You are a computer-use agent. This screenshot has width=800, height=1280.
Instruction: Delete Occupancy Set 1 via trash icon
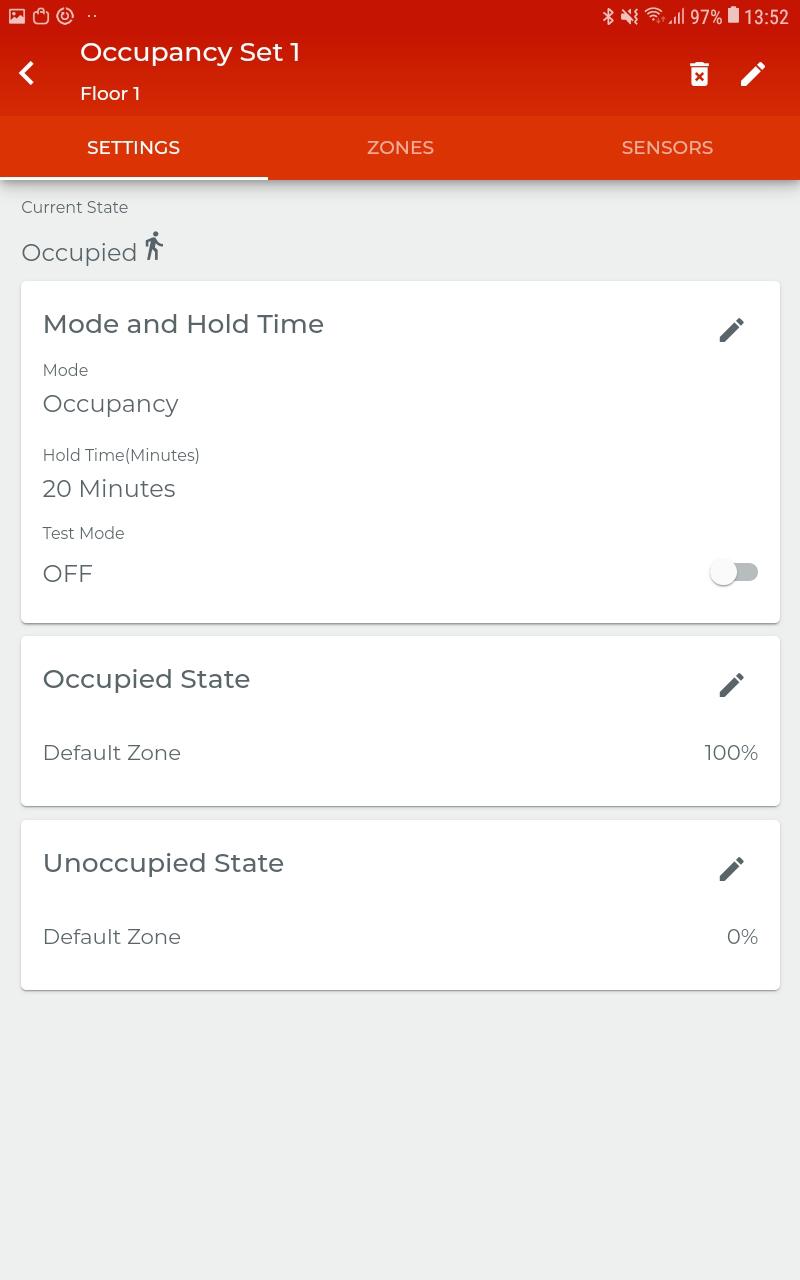[699, 73]
